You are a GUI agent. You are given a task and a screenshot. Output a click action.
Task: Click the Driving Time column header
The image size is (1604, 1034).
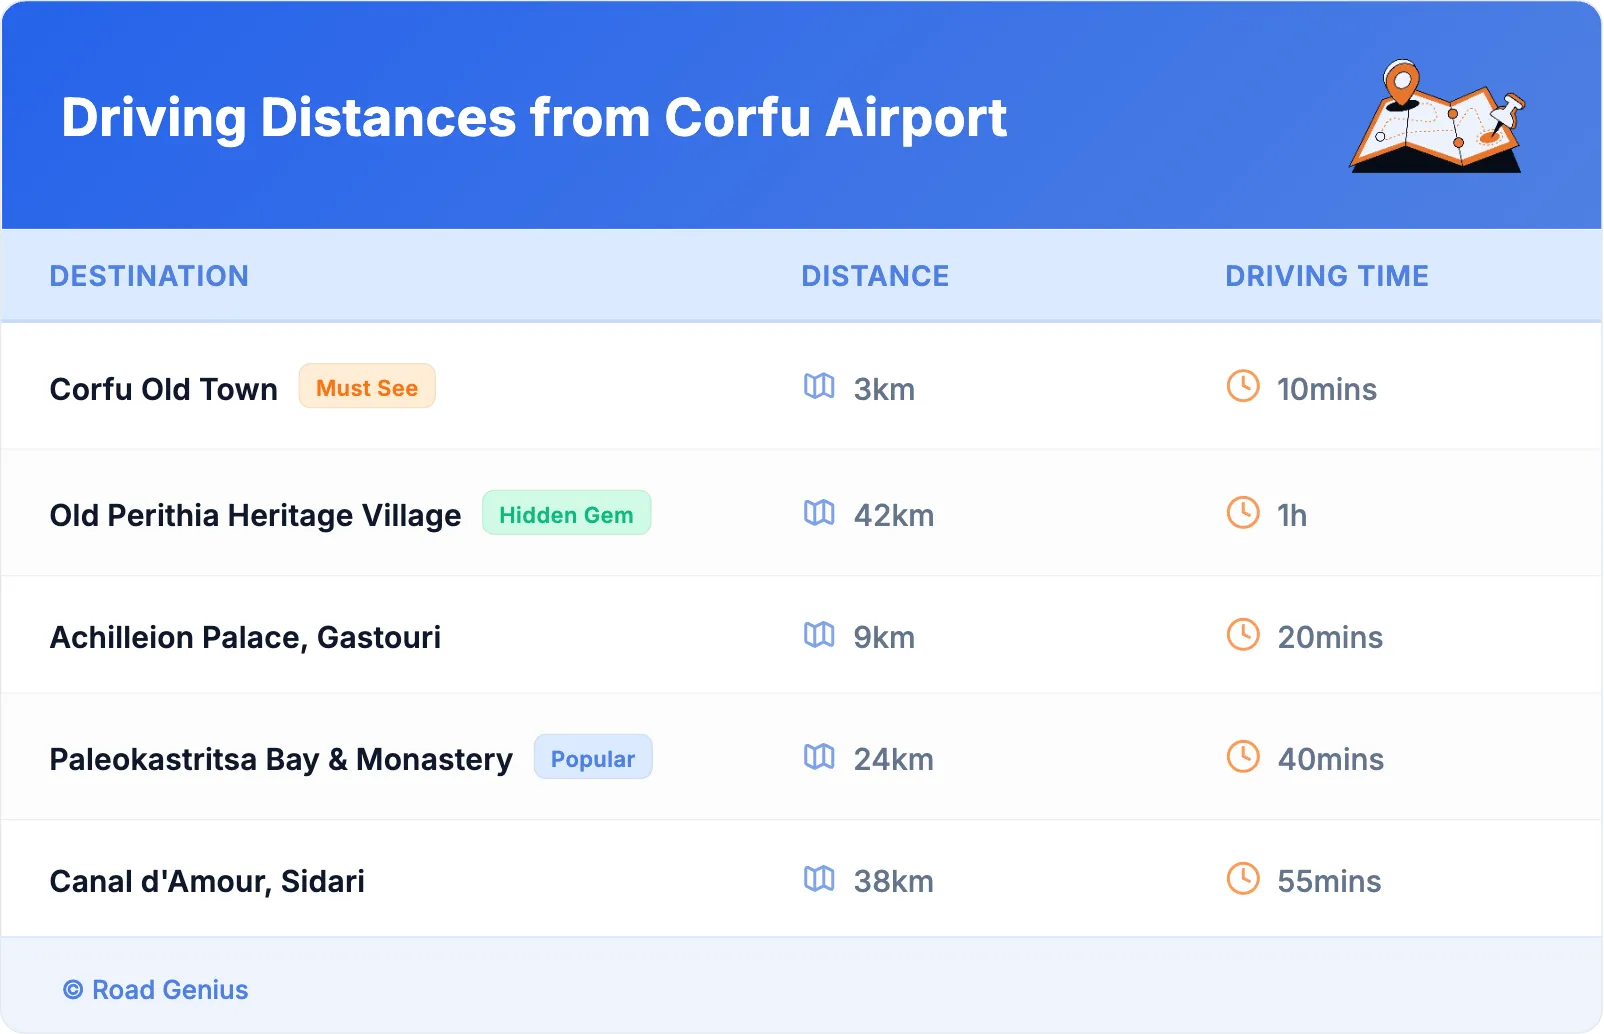(x=1327, y=276)
